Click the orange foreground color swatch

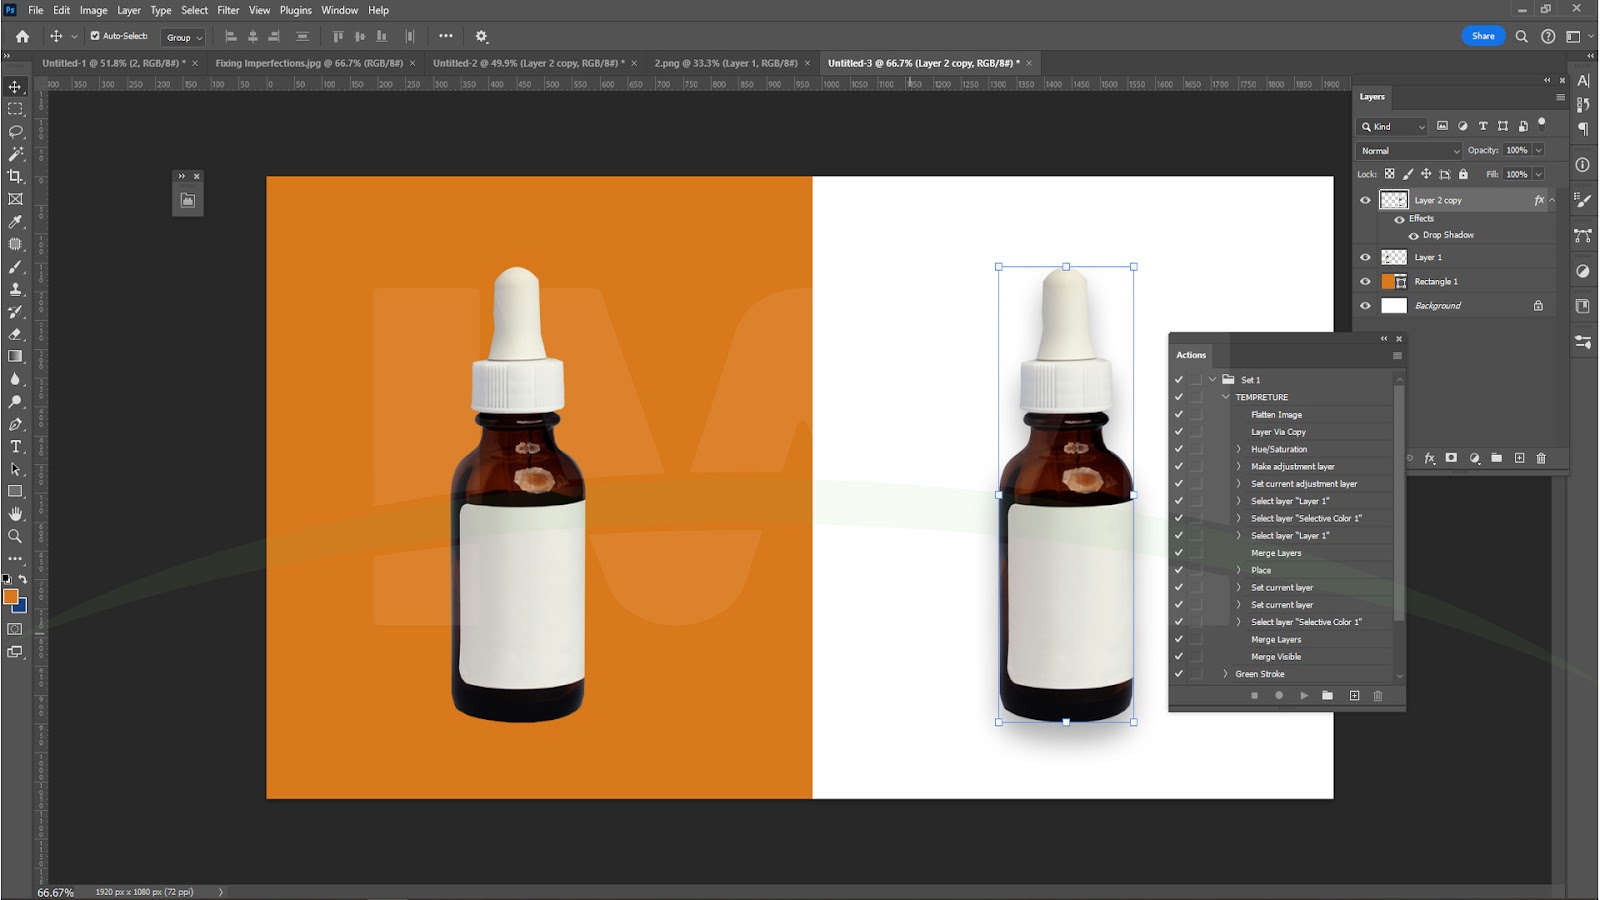click(x=10, y=596)
